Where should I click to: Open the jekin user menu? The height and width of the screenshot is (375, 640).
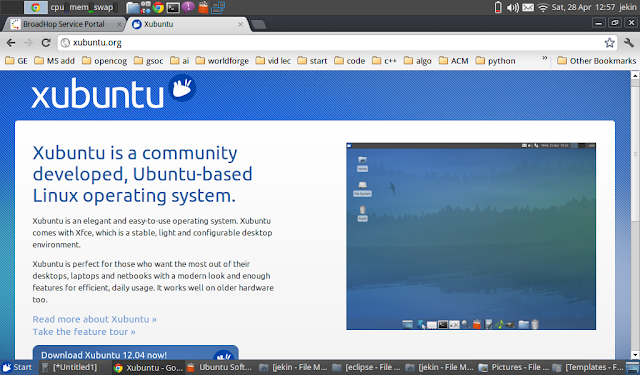627,7
